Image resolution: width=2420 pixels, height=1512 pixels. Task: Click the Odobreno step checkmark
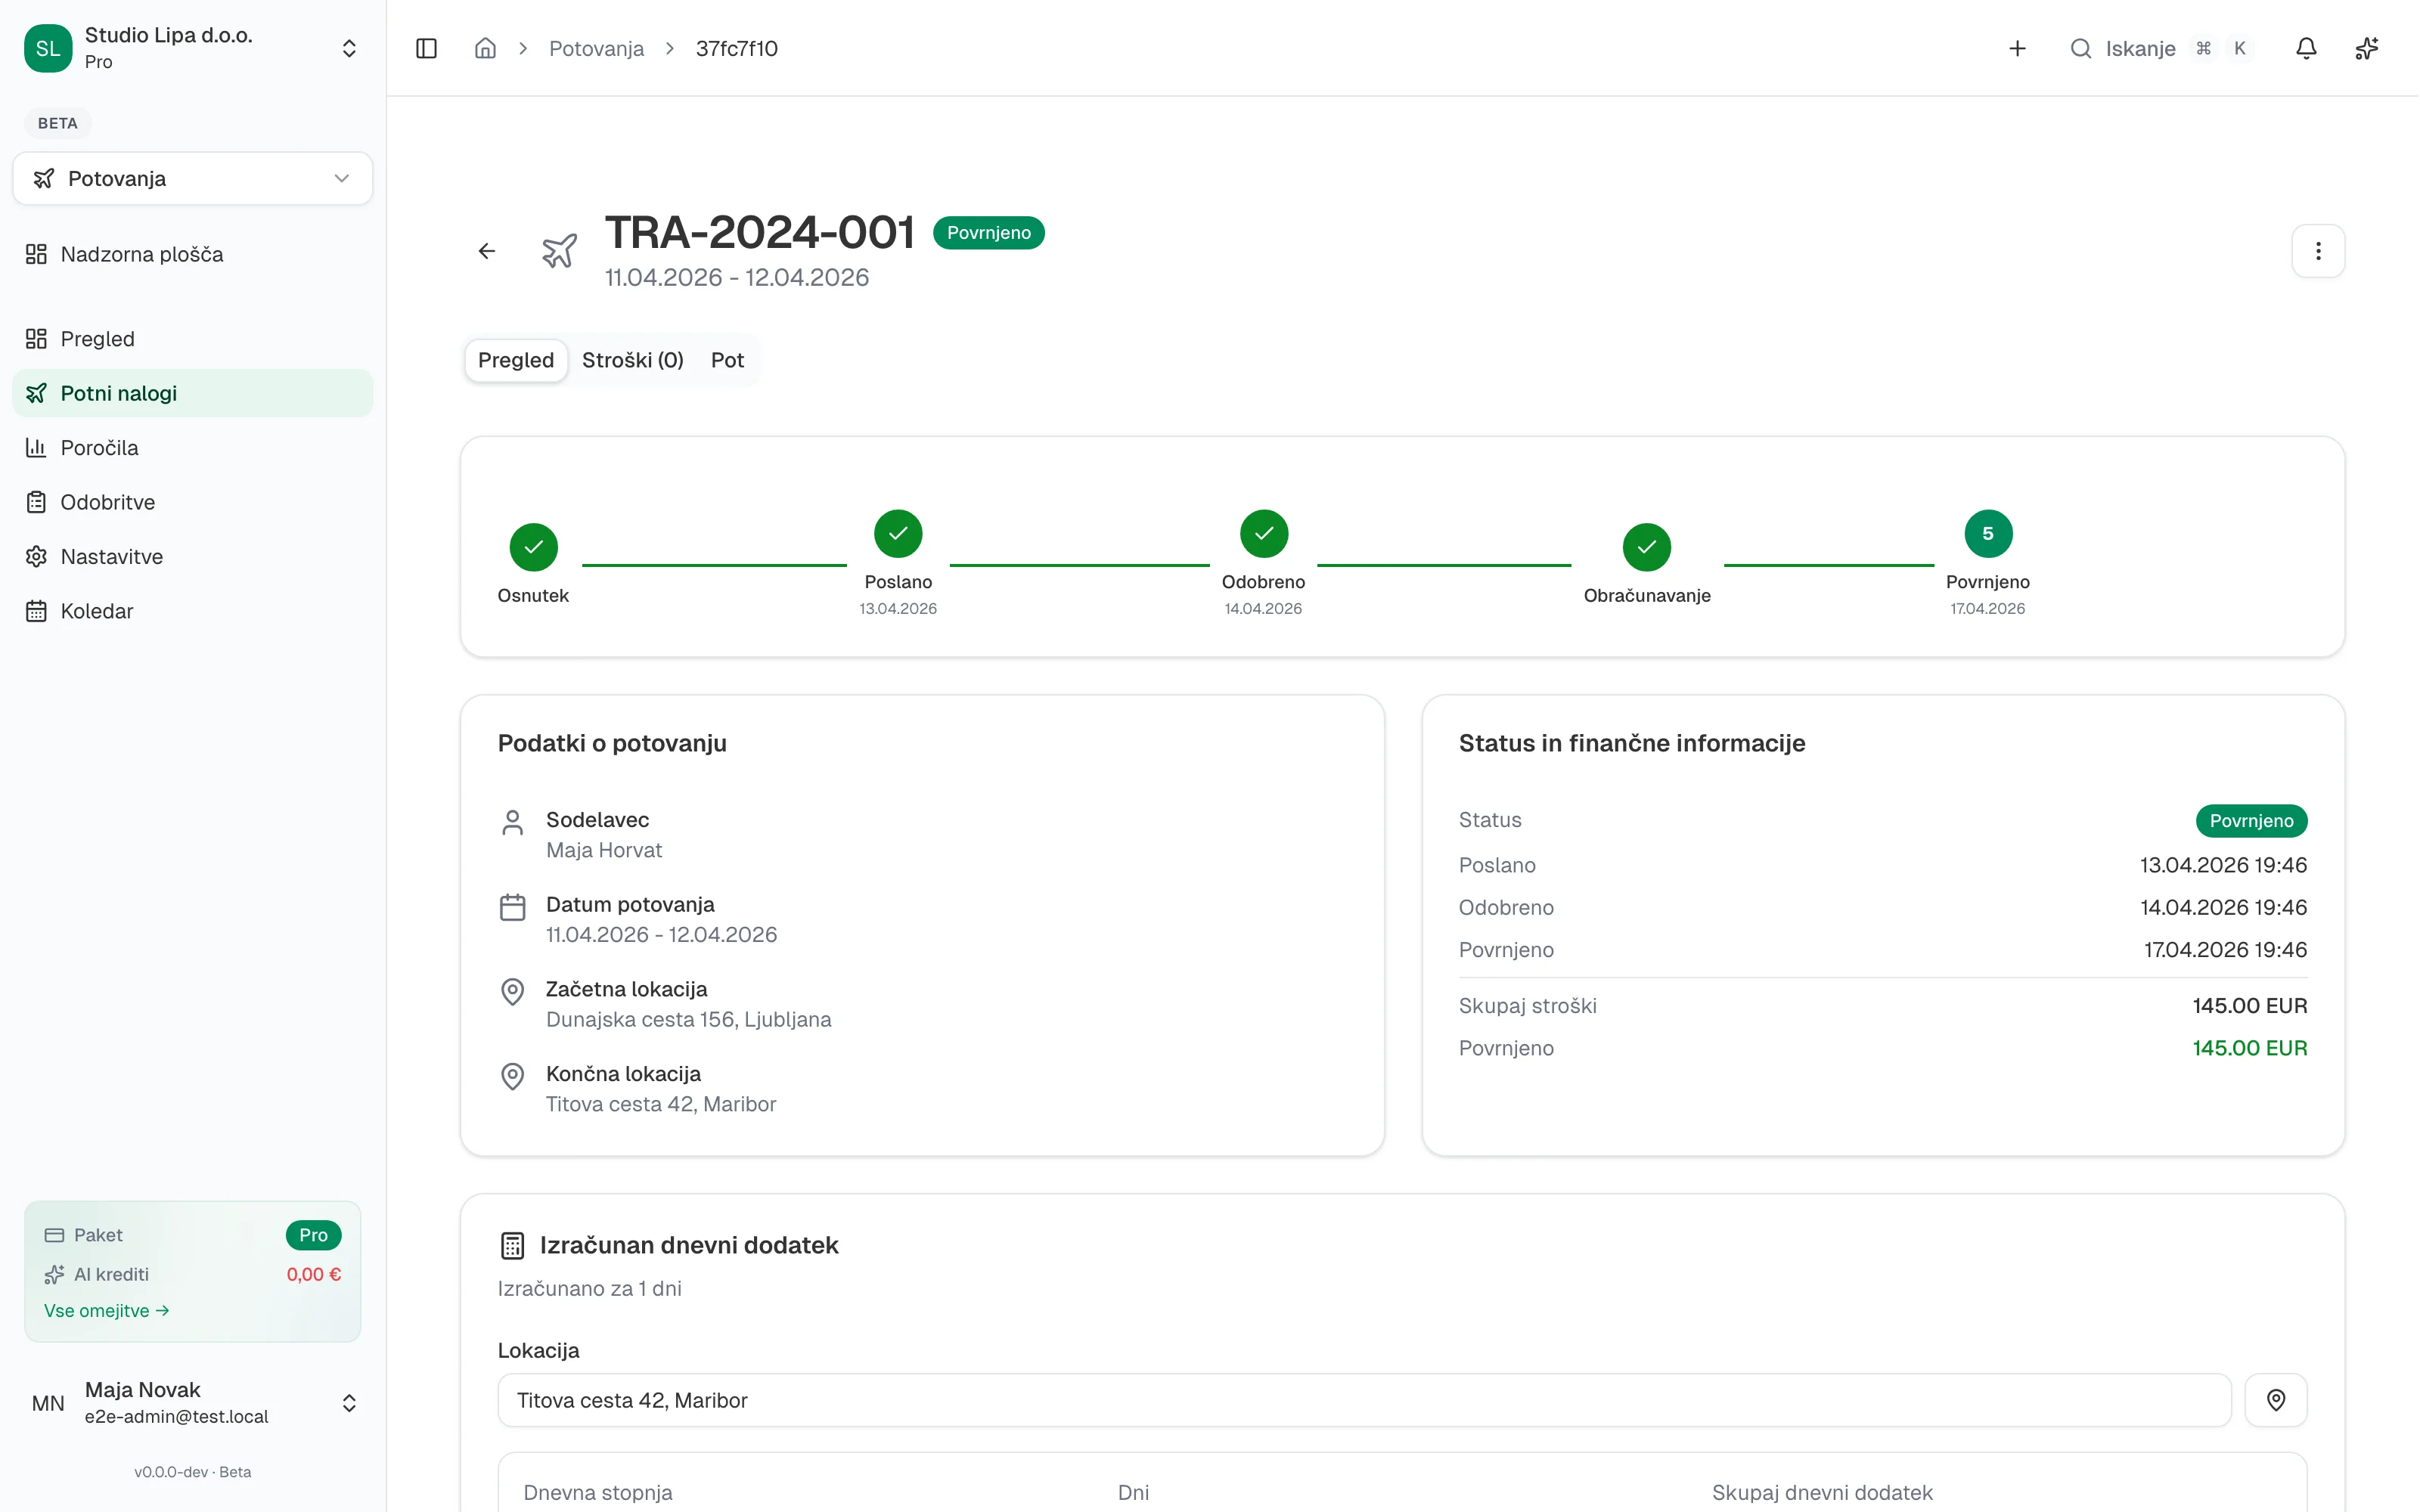tap(1264, 533)
